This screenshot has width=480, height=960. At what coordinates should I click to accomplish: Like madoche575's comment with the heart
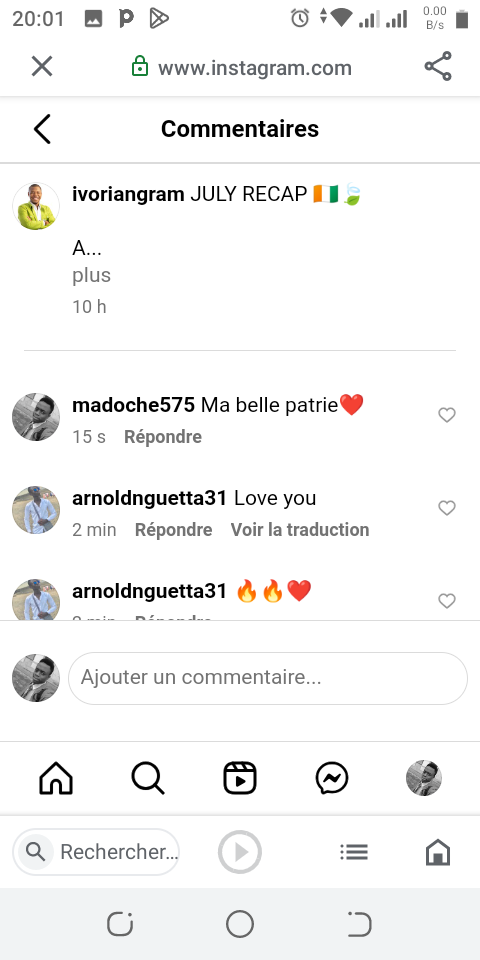pos(447,415)
